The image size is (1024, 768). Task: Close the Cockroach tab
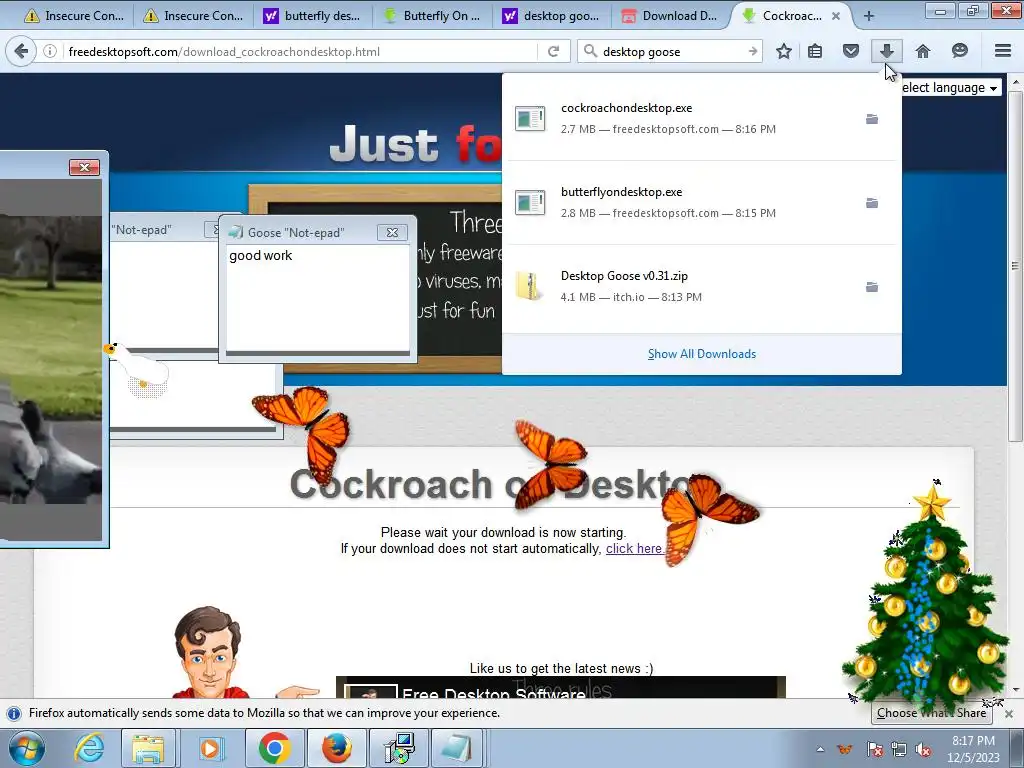[x=836, y=16]
